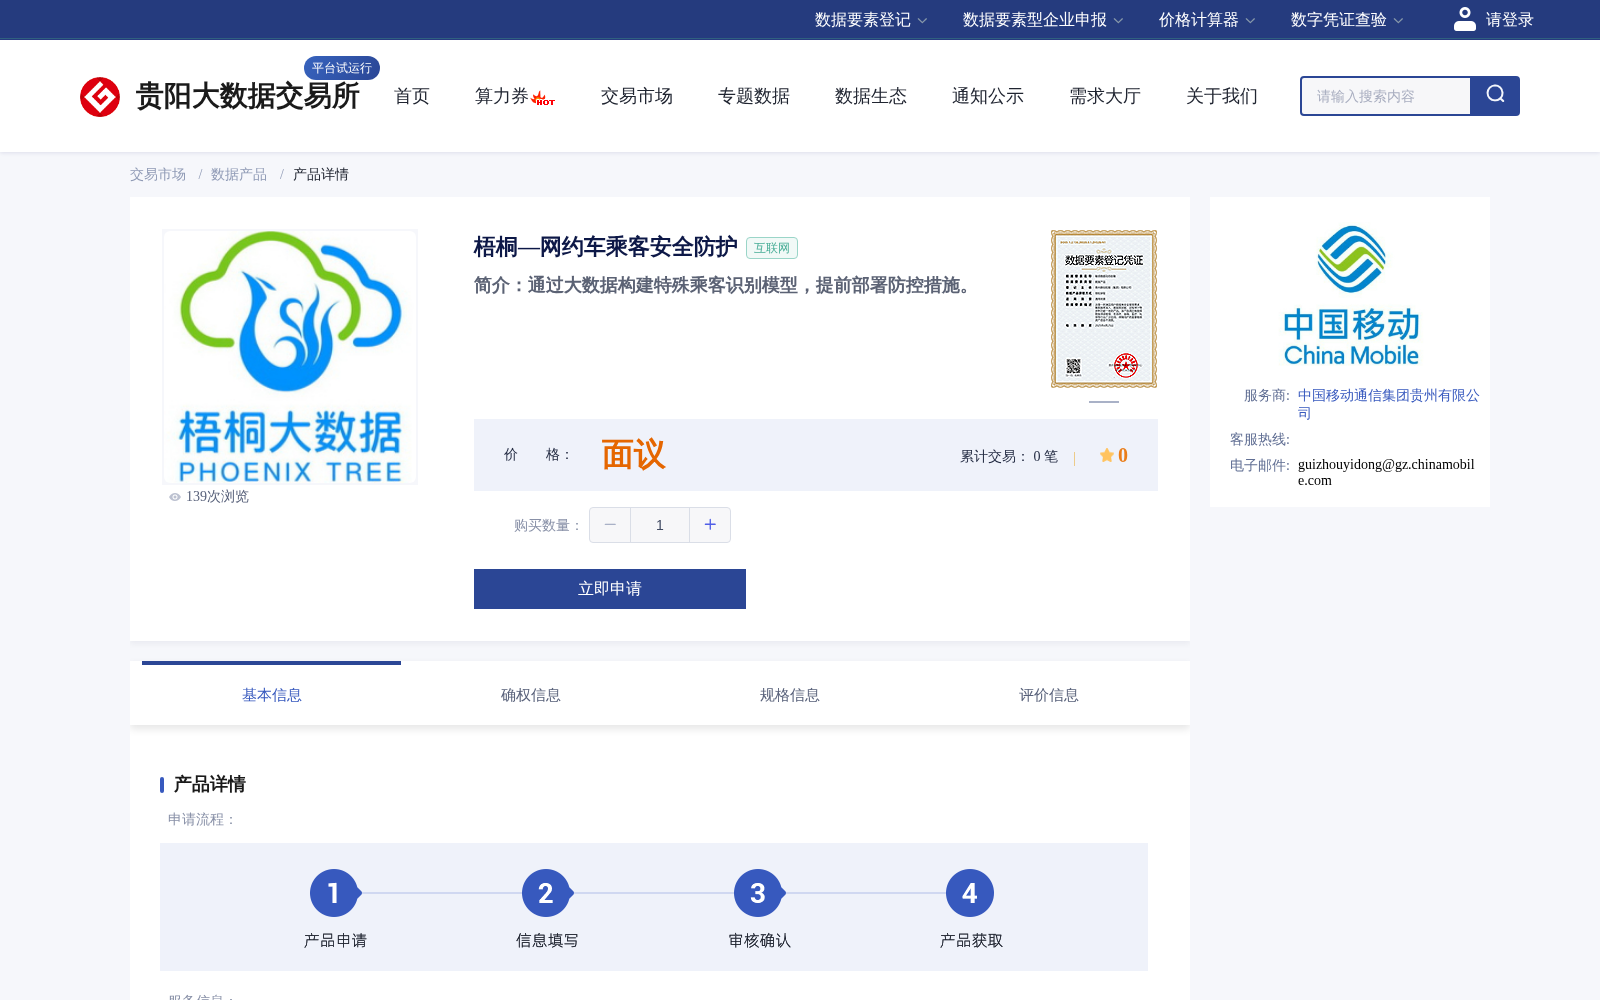The height and width of the screenshot is (1000, 1600).
Task: Click the 累计交易 0笔 text
Action: click(x=1009, y=456)
